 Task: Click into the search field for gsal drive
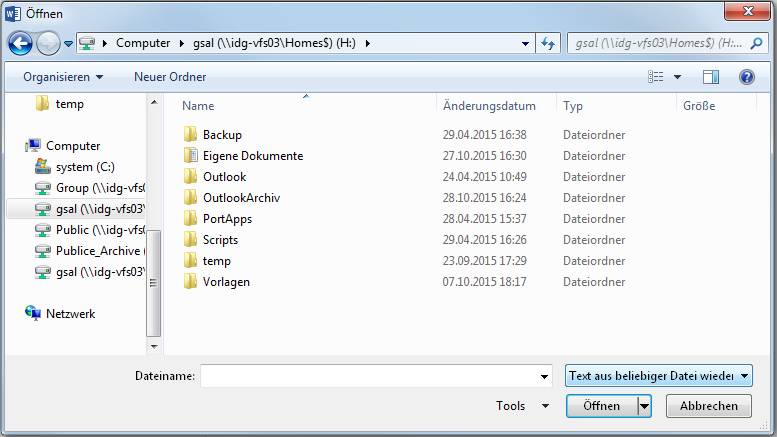[658, 44]
